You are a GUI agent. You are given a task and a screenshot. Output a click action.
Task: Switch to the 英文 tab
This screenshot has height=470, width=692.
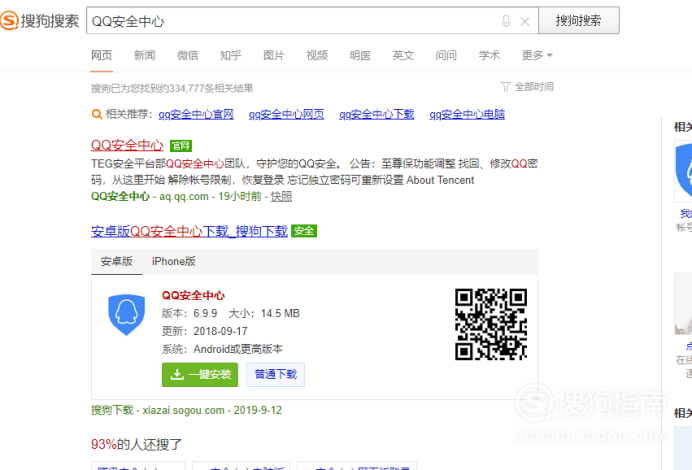point(403,55)
